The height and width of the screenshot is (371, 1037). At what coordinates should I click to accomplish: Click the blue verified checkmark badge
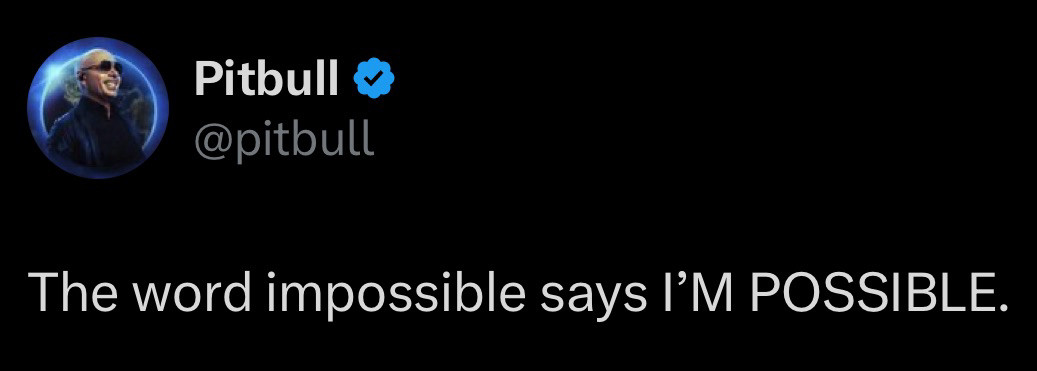point(374,78)
